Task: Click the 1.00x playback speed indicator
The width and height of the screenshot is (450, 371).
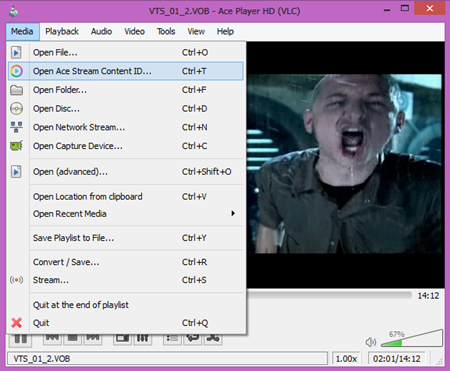Action: point(346,359)
